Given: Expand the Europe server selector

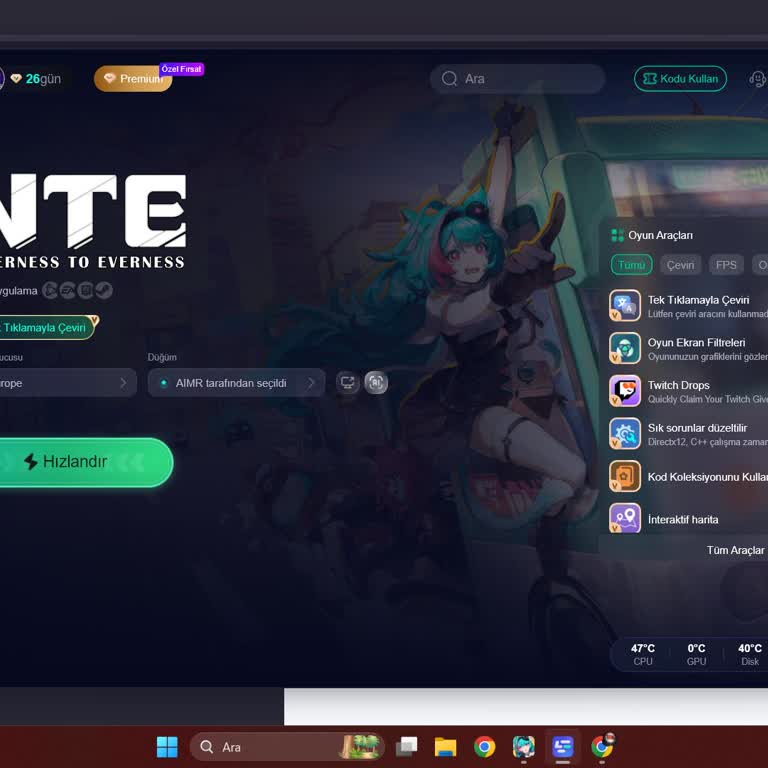Looking at the screenshot, I should [x=68, y=383].
